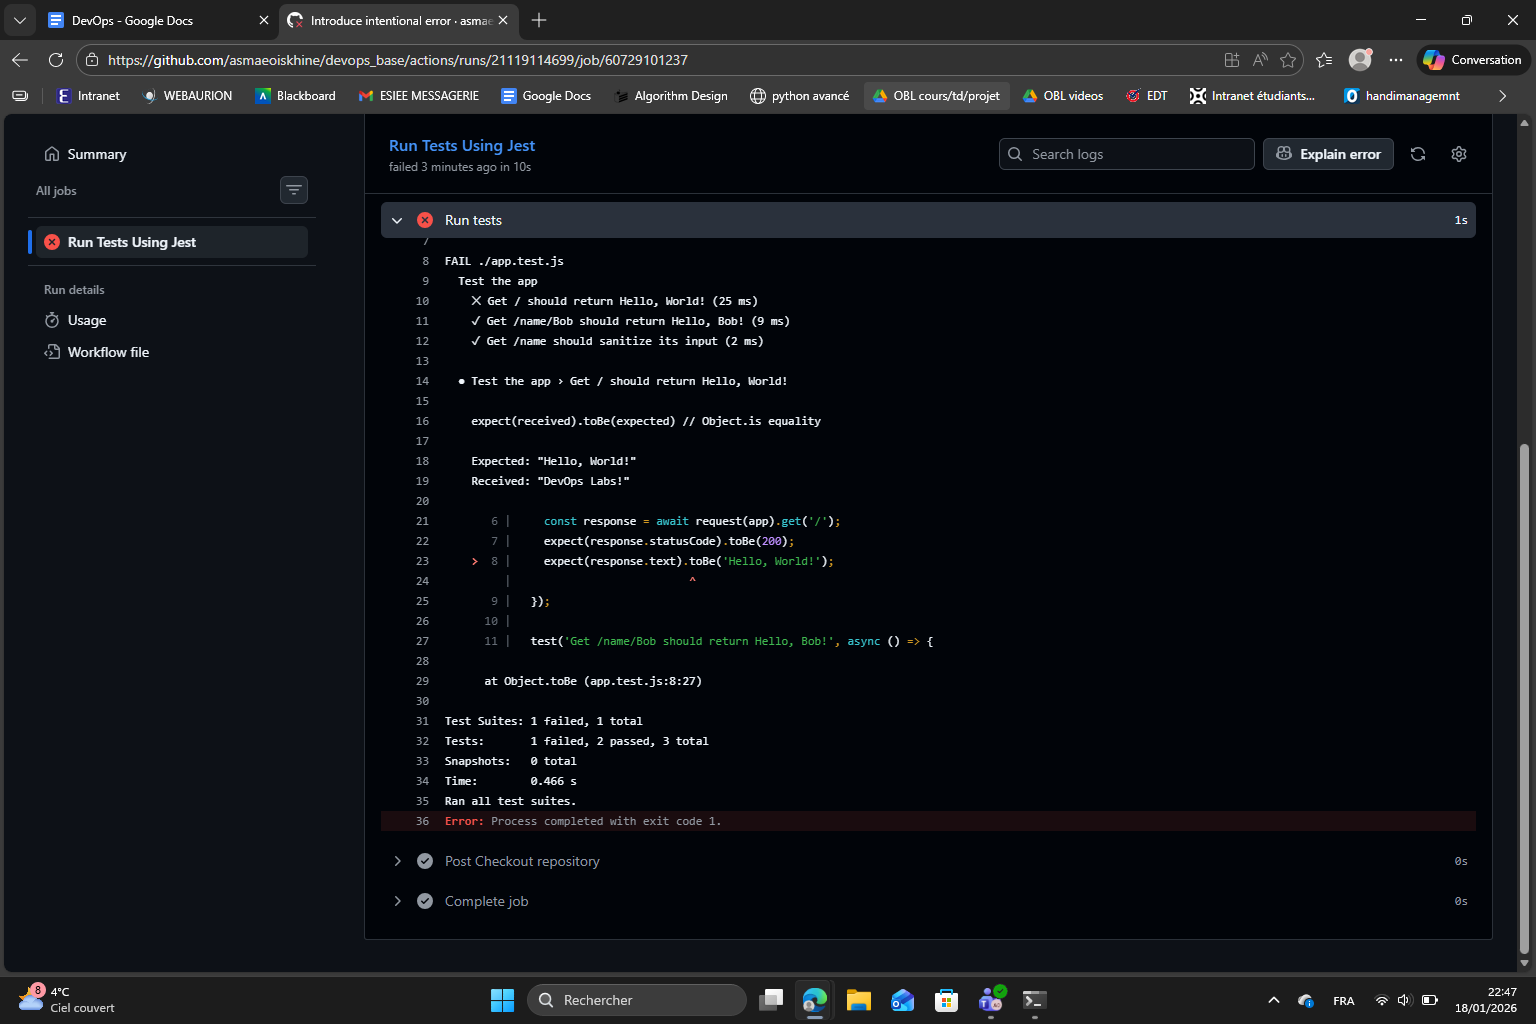The height and width of the screenshot is (1024, 1536).
Task: Open the Summary page of the workflow run
Action: coord(96,154)
